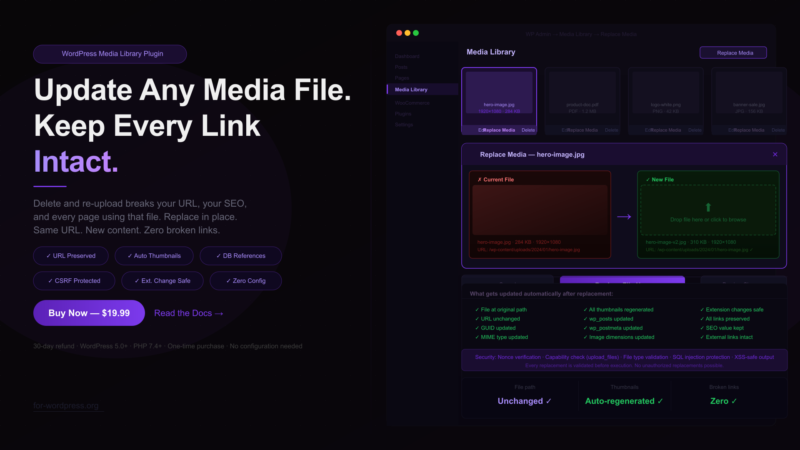Click the Zero Config feature pill

[246, 281]
